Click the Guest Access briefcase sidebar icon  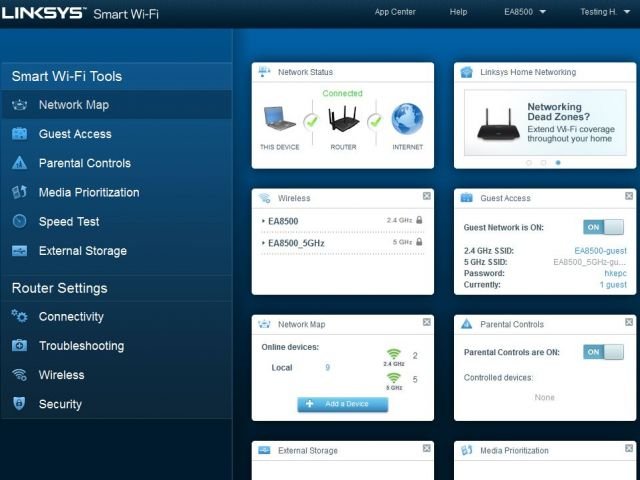tap(19, 134)
